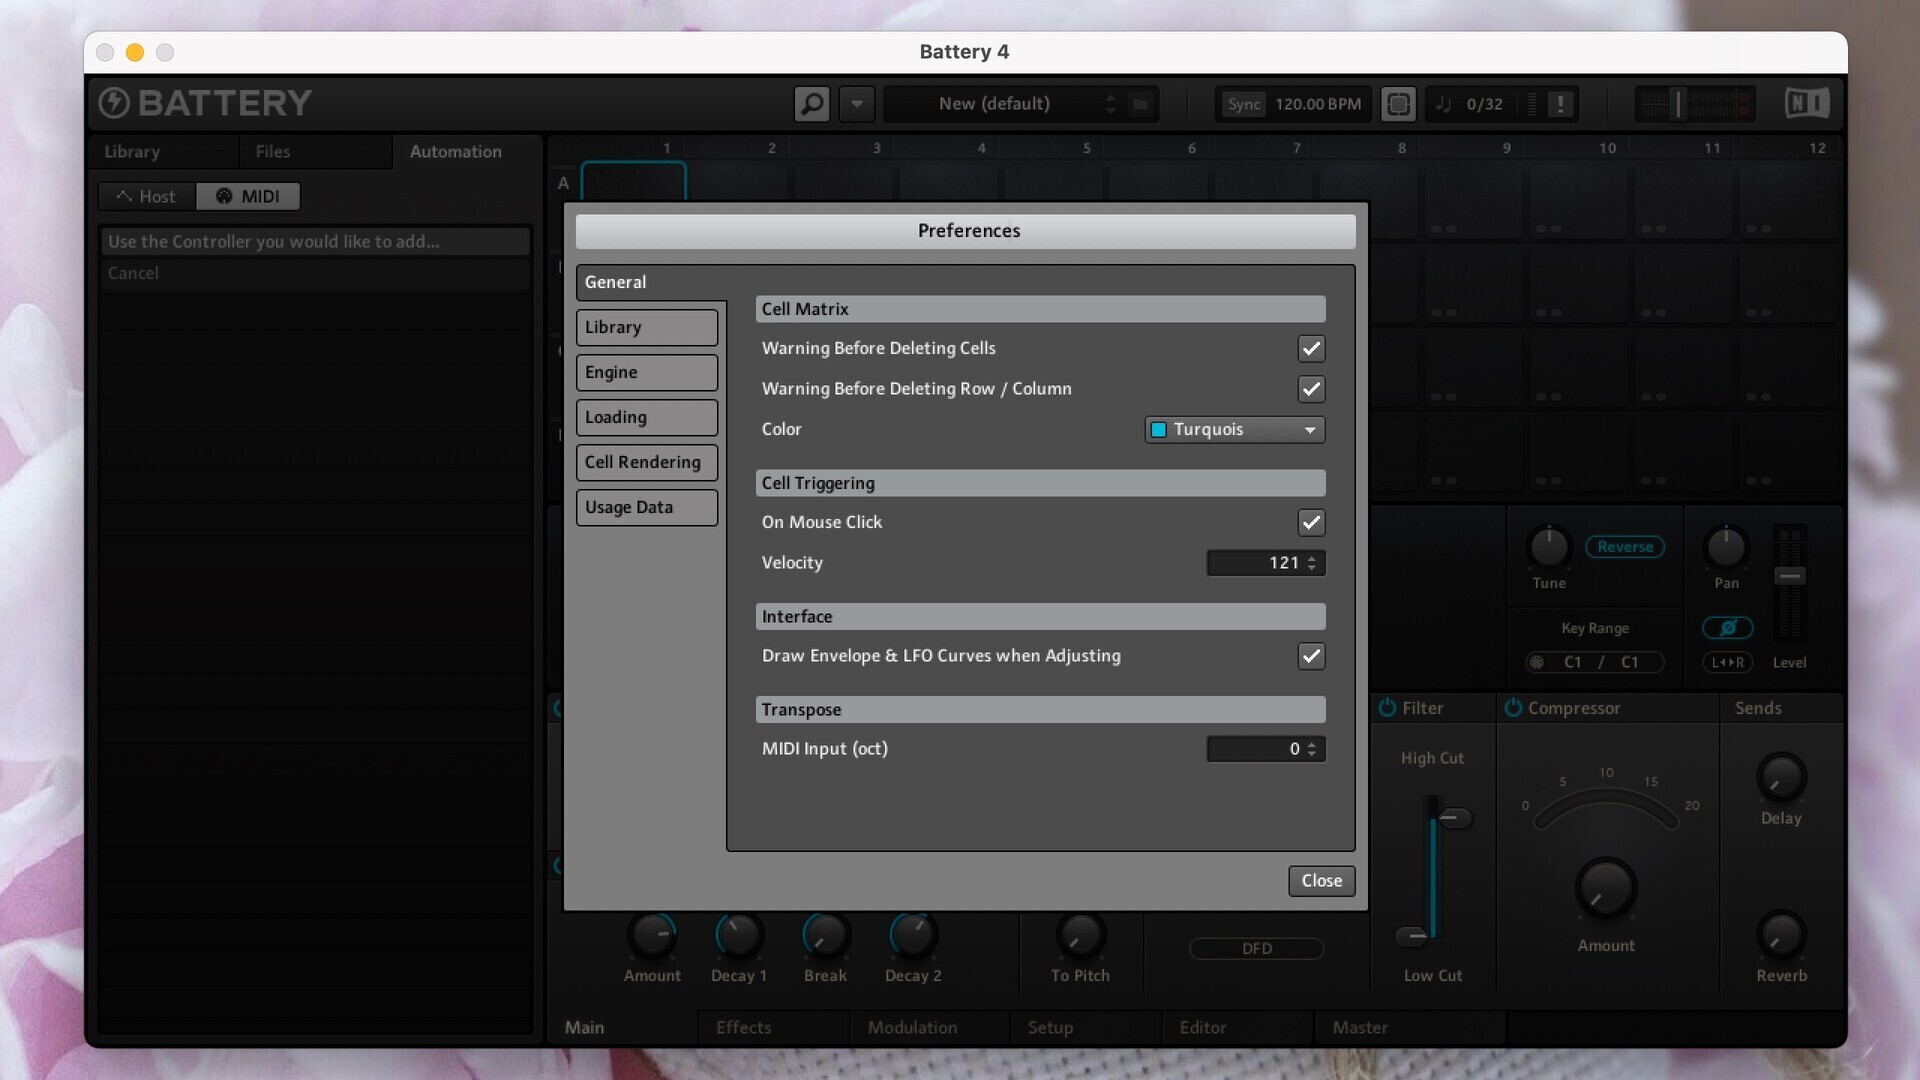Image resolution: width=1920 pixels, height=1080 pixels.
Task: Click the MIDI Input (oct) stepper arrows
Action: point(1312,749)
